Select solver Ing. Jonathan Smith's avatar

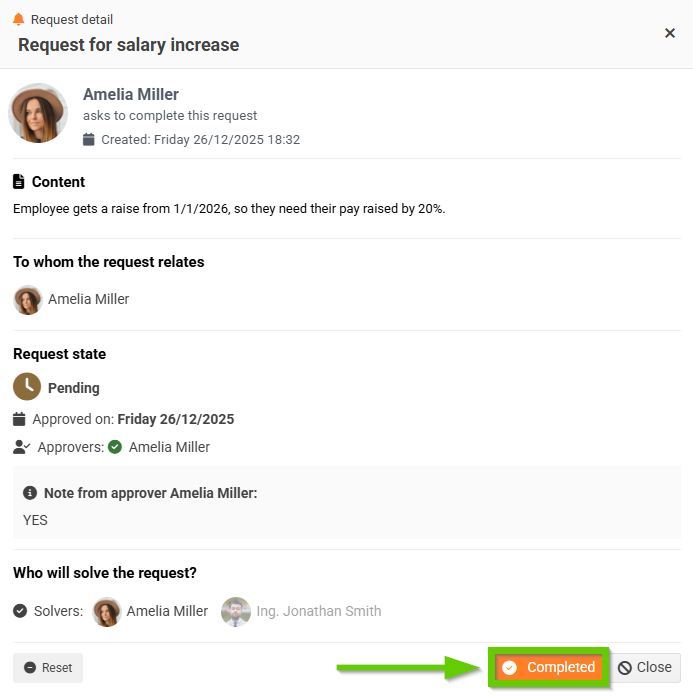point(236,611)
